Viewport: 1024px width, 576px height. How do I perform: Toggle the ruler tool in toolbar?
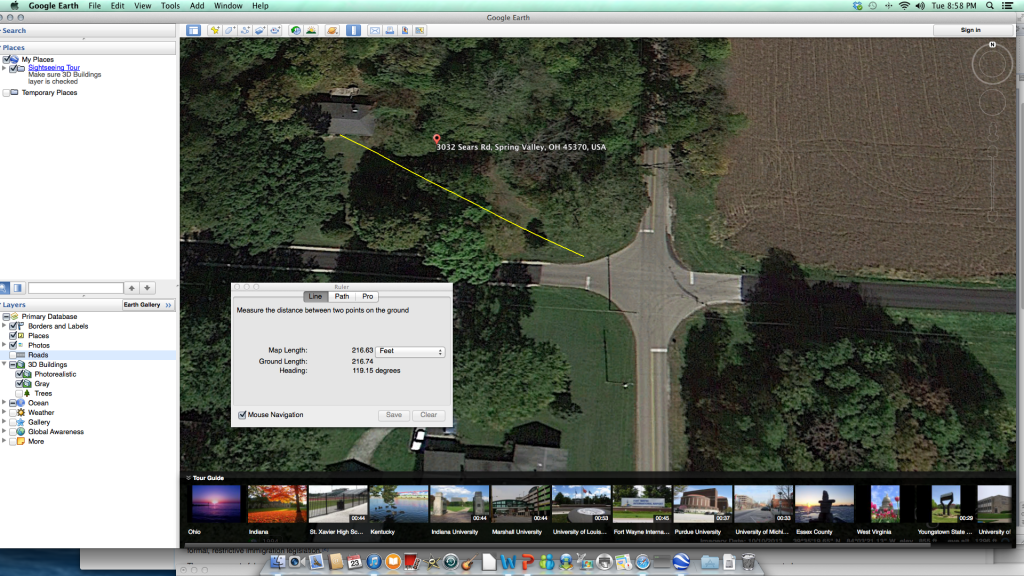(353, 30)
